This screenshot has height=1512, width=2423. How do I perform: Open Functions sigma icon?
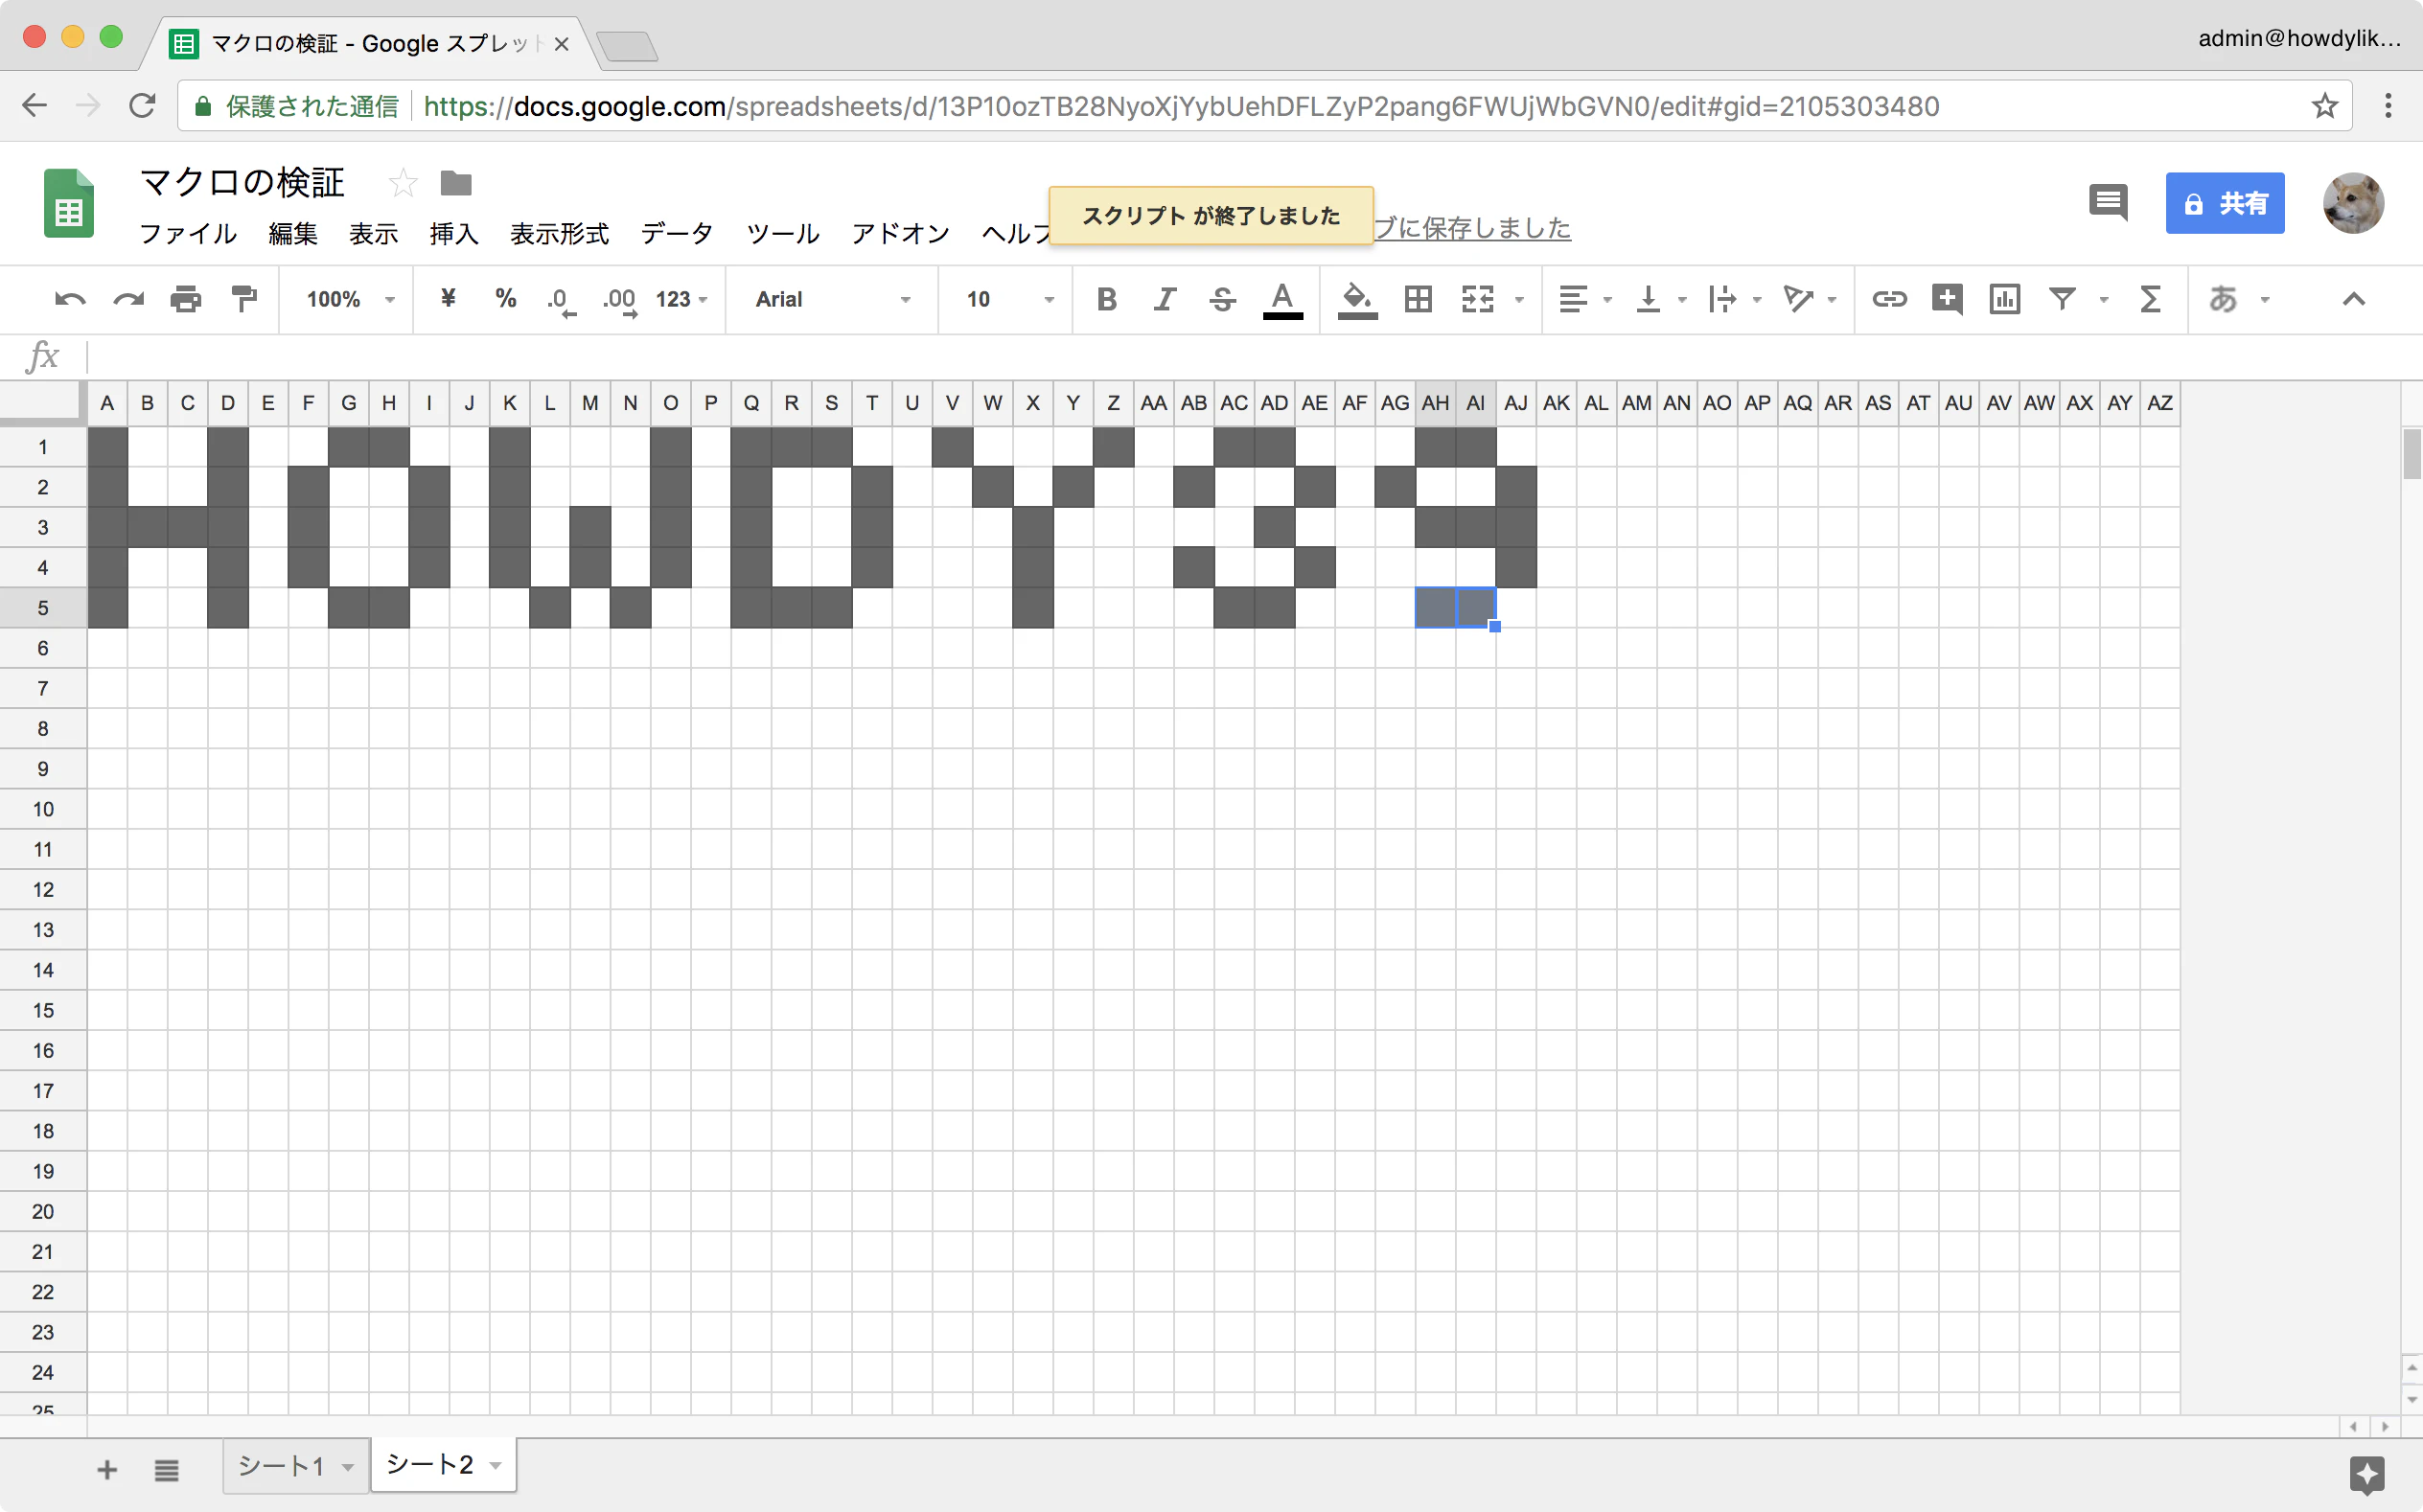tap(2150, 299)
